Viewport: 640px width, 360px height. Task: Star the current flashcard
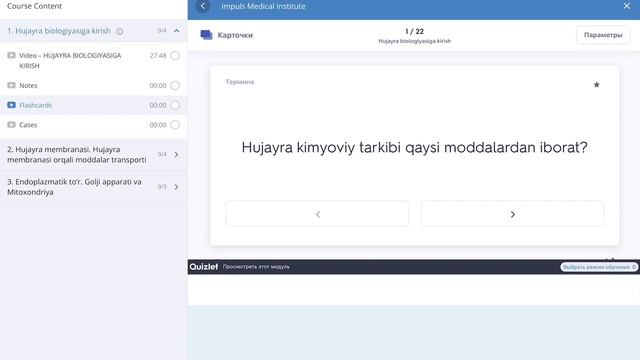pyautogui.click(x=596, y=85)
